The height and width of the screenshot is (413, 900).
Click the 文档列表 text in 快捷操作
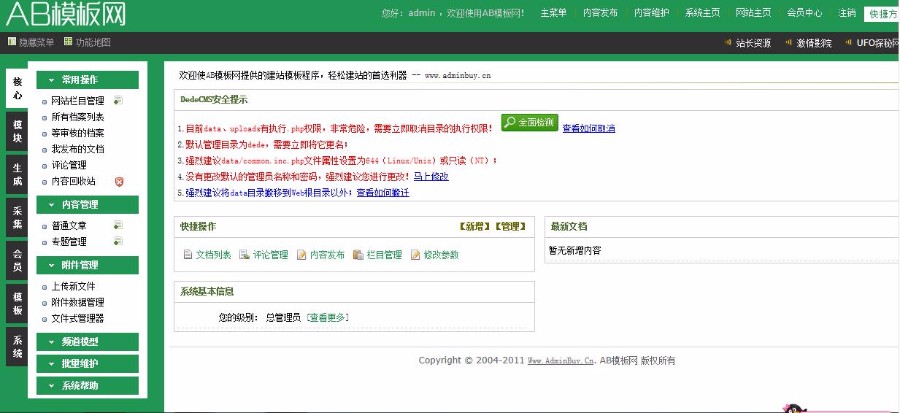pos(214,255)
